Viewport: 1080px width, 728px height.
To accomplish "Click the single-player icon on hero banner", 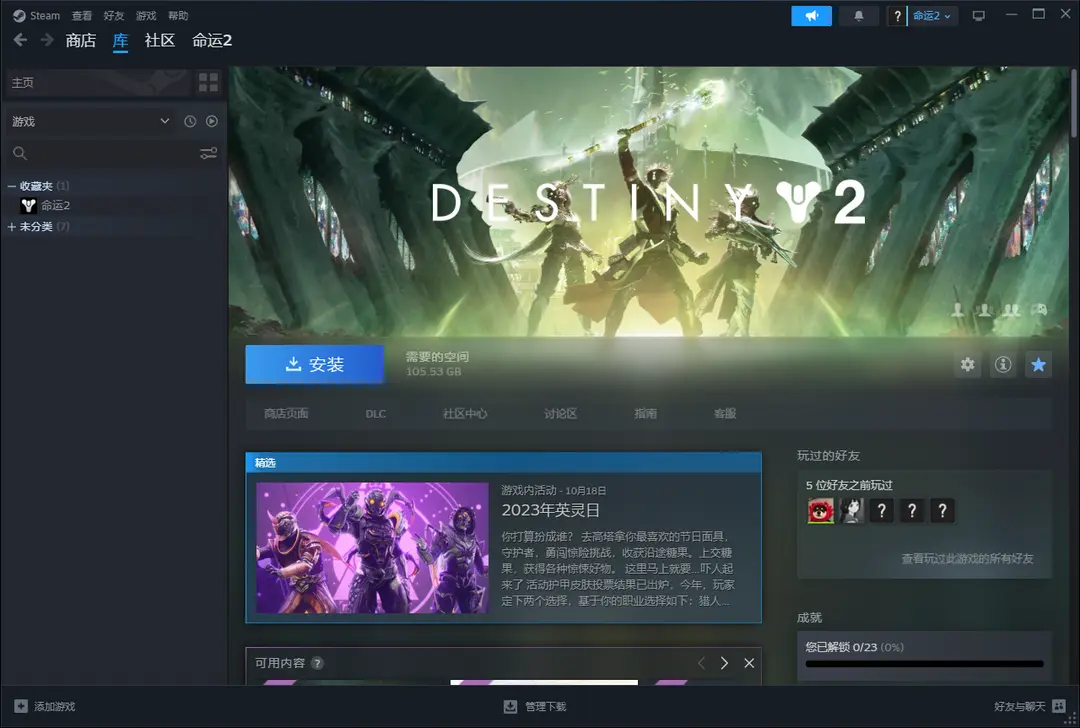I will pyautogui.click(x=957, y=310).
